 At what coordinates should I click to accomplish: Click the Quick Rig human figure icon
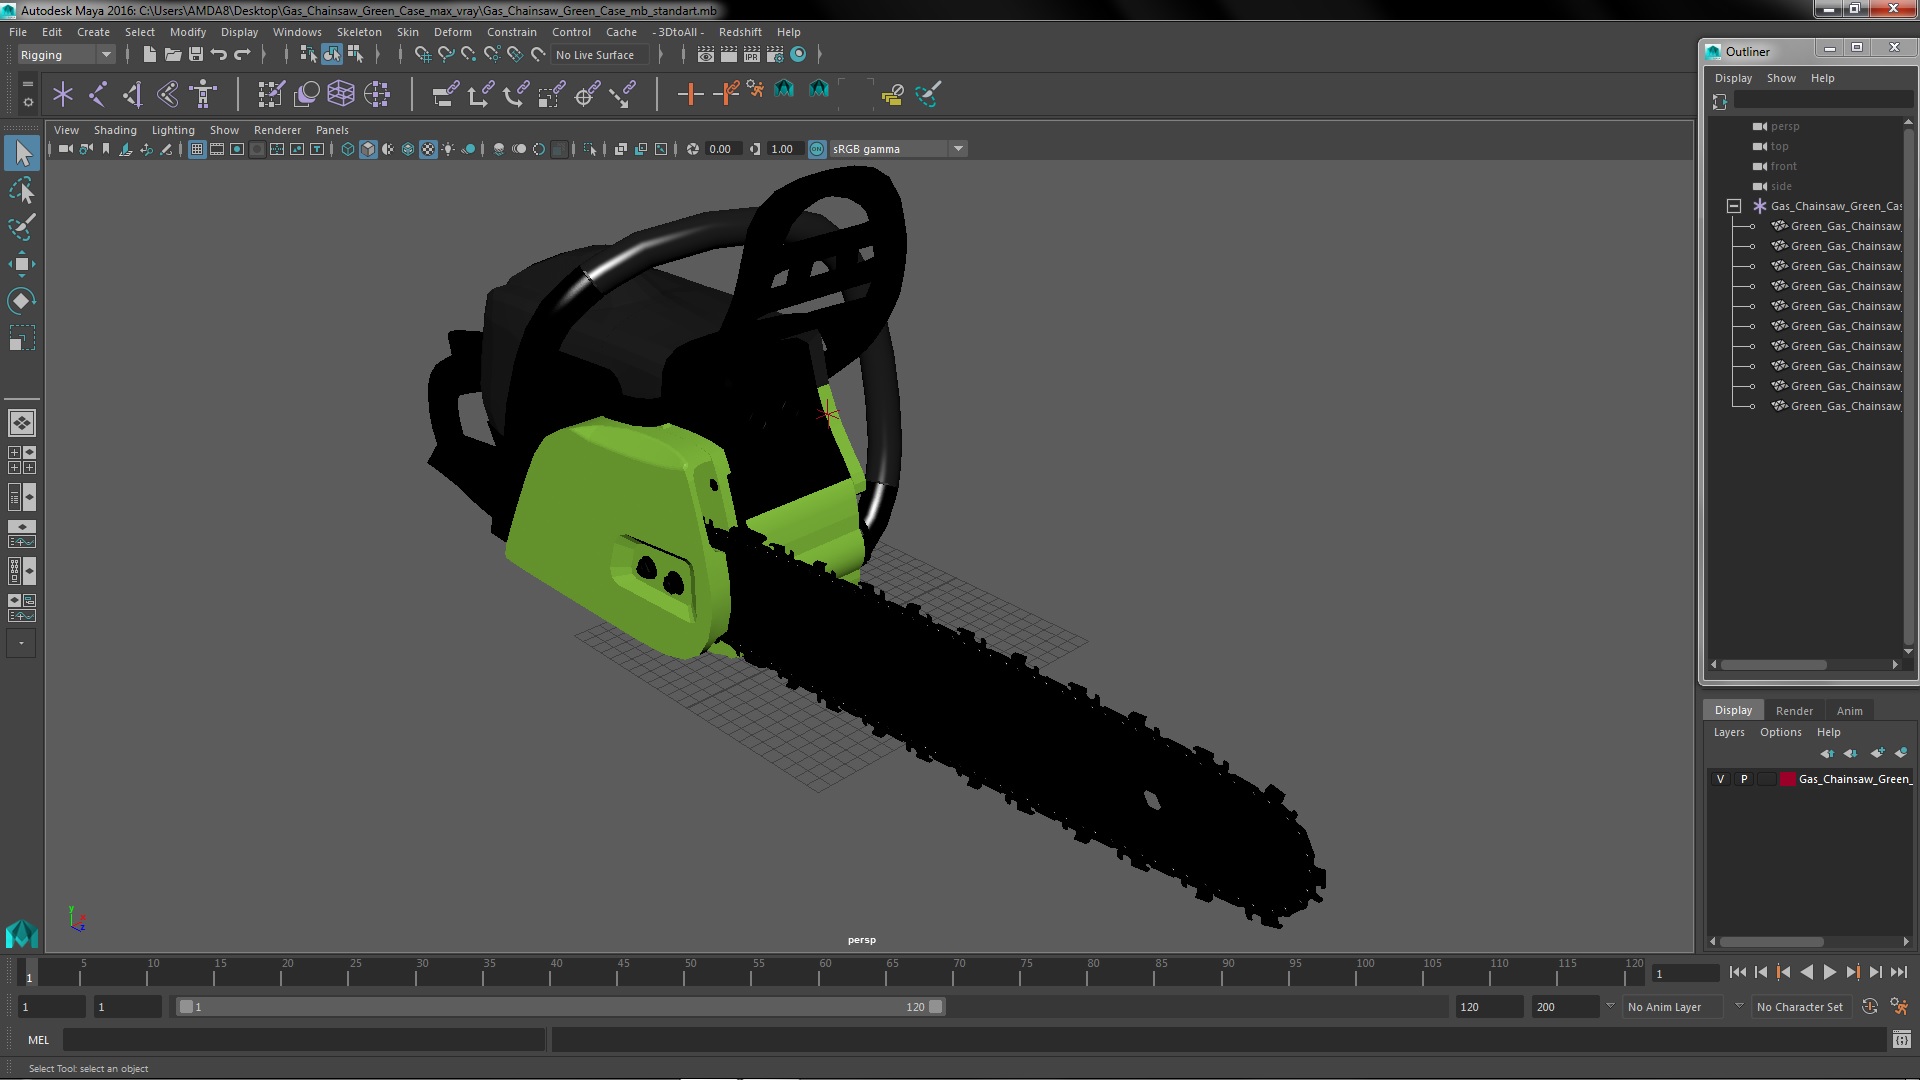[x=203, y=94]
